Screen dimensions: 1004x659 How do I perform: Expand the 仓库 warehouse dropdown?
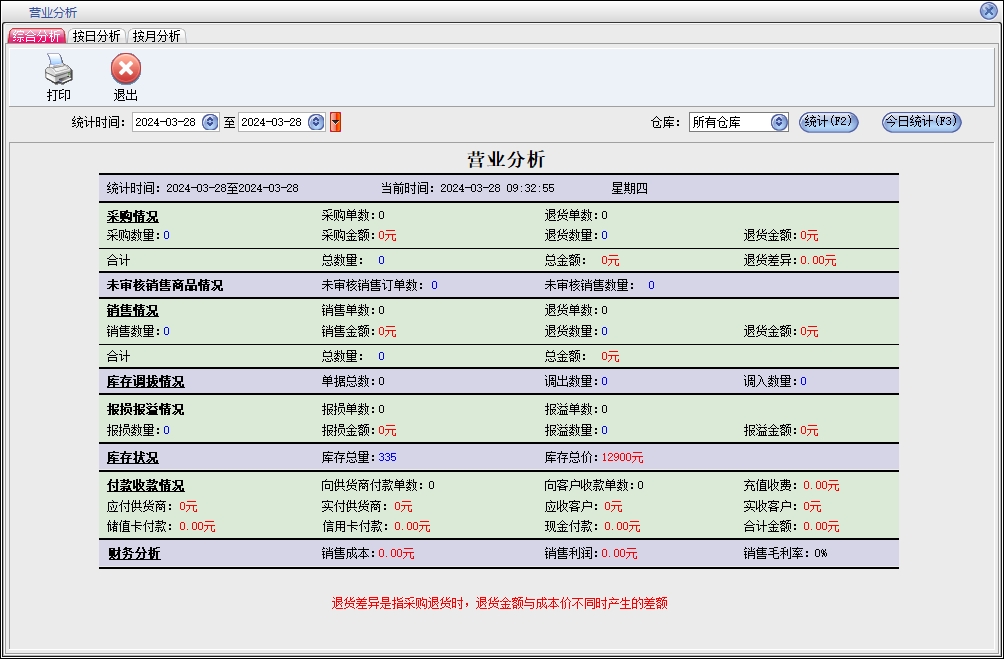(780, 122)
